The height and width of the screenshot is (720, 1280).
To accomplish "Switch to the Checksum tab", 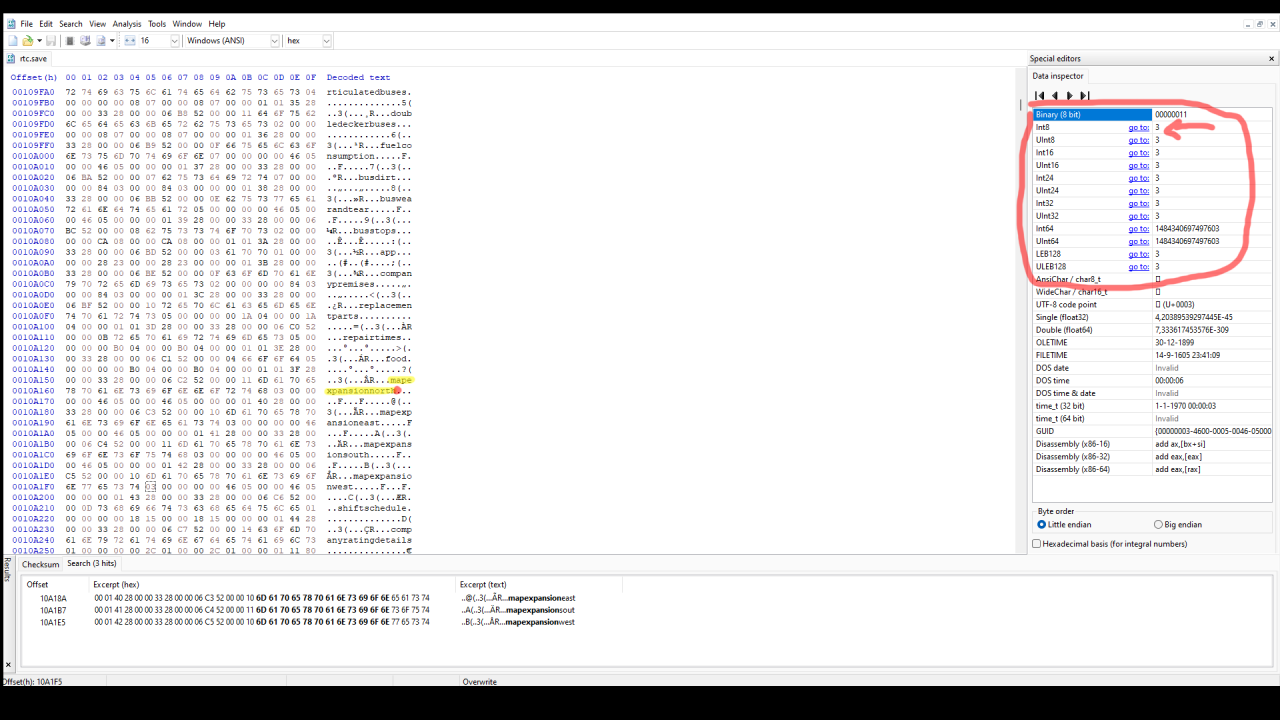I will point(41,564).
